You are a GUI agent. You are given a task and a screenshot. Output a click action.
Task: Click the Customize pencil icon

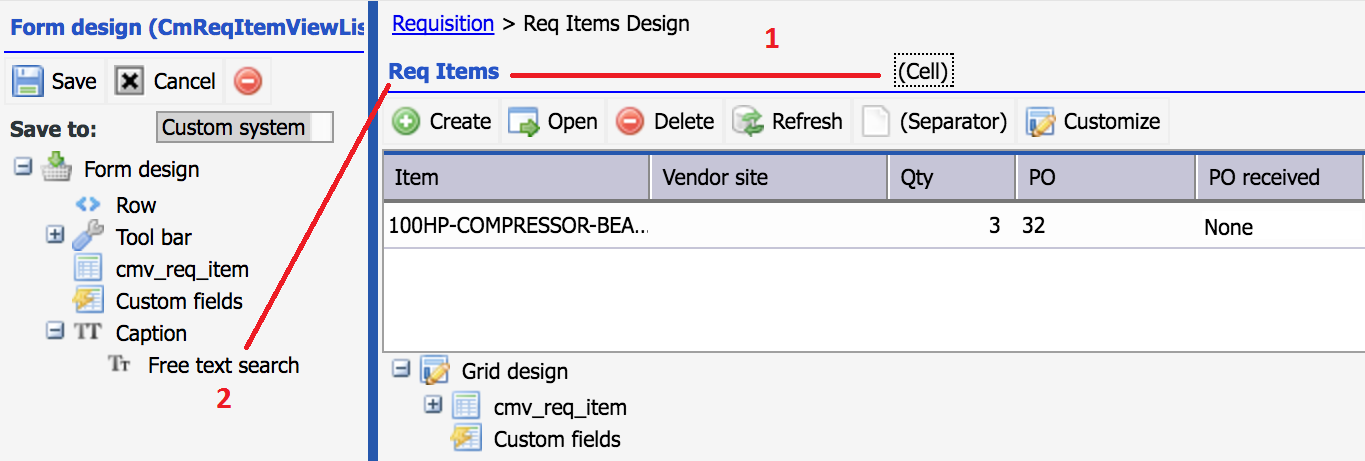click(1040, 122)
